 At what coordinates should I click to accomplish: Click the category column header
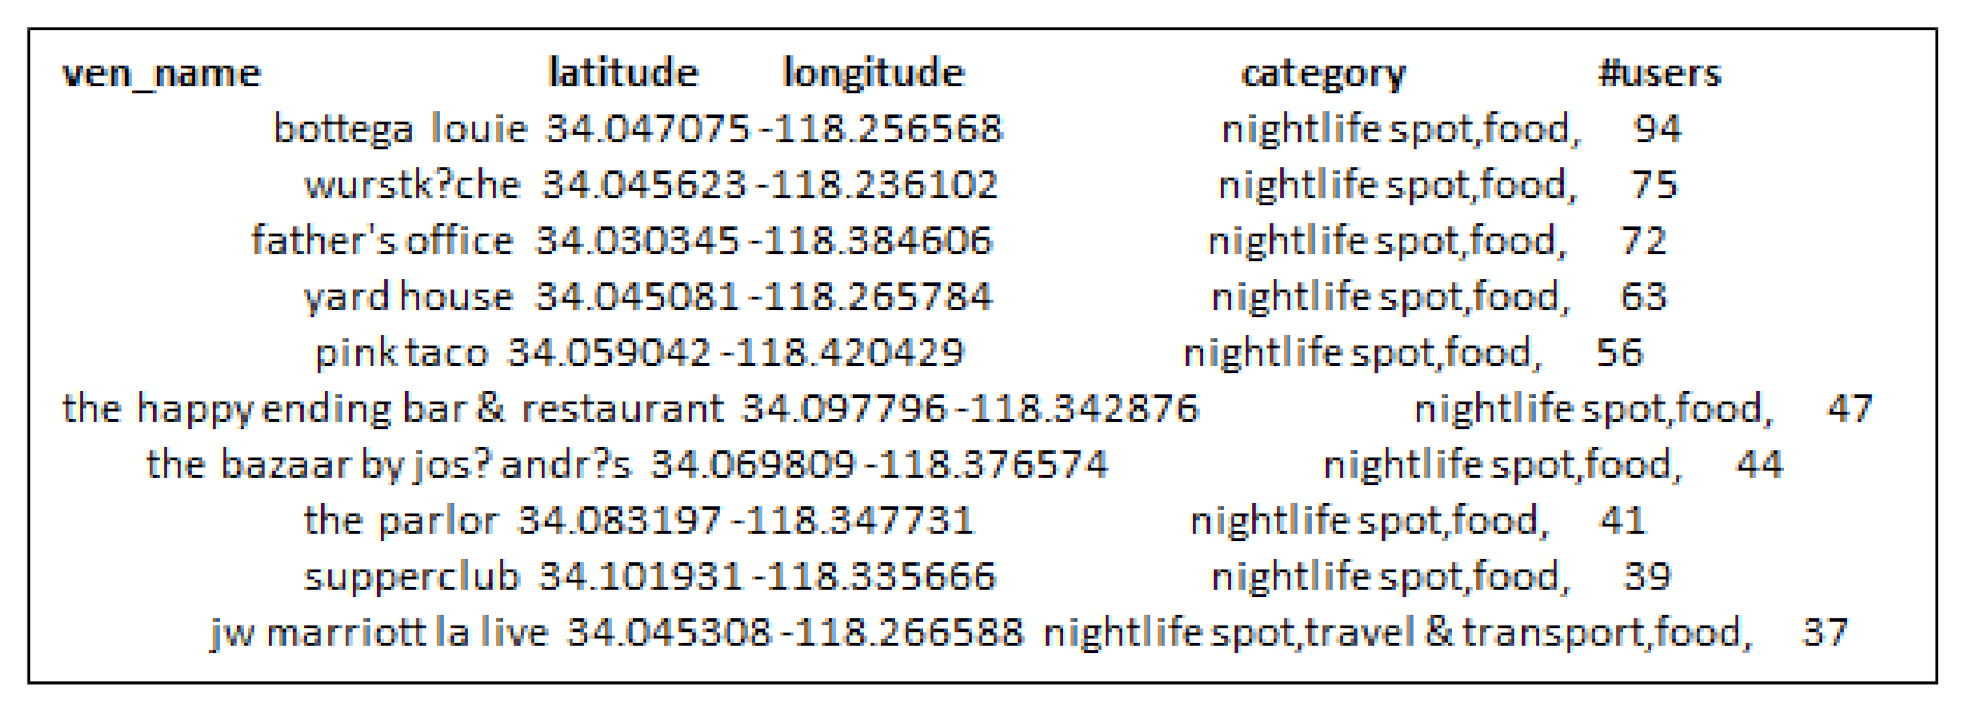click(1323, 74)
